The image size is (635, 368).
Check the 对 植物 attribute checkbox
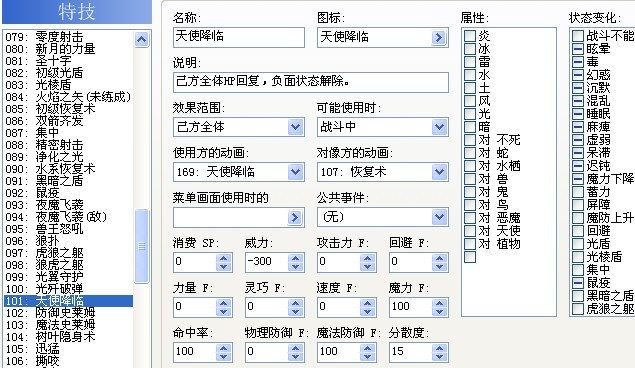tap(470, 244)
